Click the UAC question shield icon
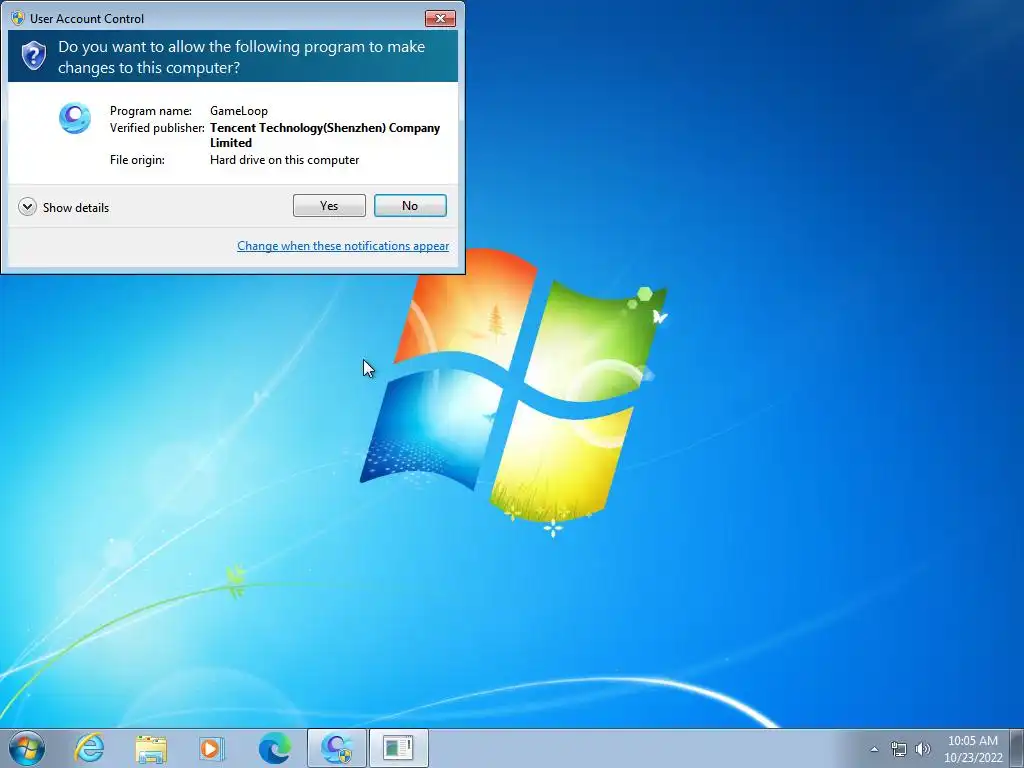Viewport: 1024px width, 768px height. pos(33,56)
